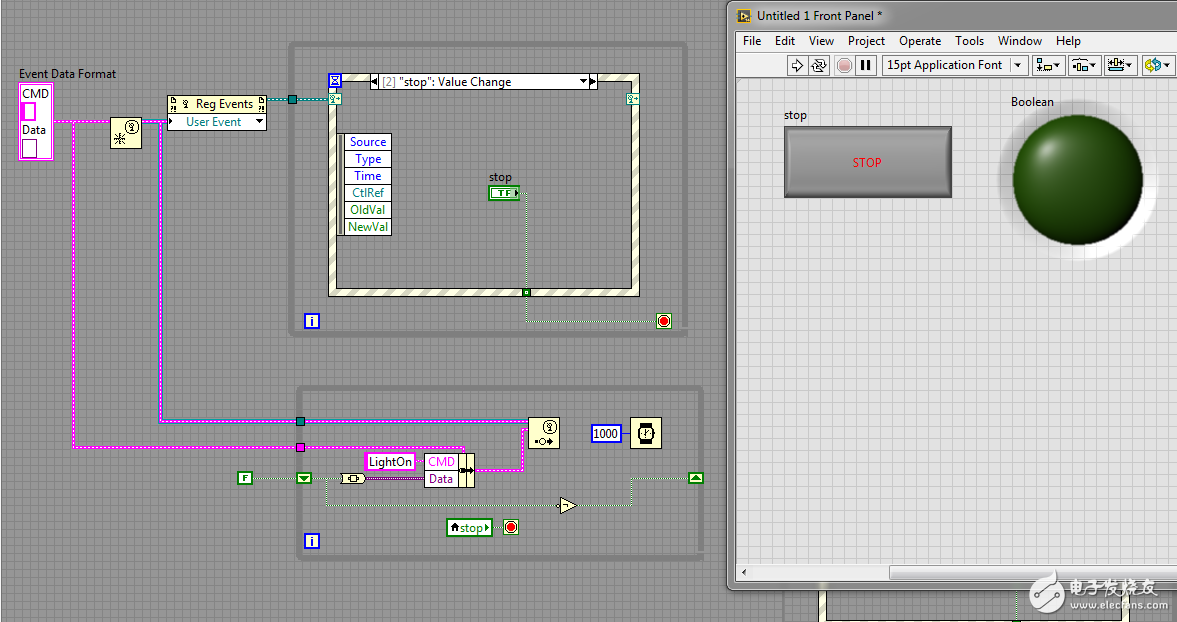The height and width of the screenshot is (622, 1177).
Task: Go to next event case arrow
Action: 593,82
